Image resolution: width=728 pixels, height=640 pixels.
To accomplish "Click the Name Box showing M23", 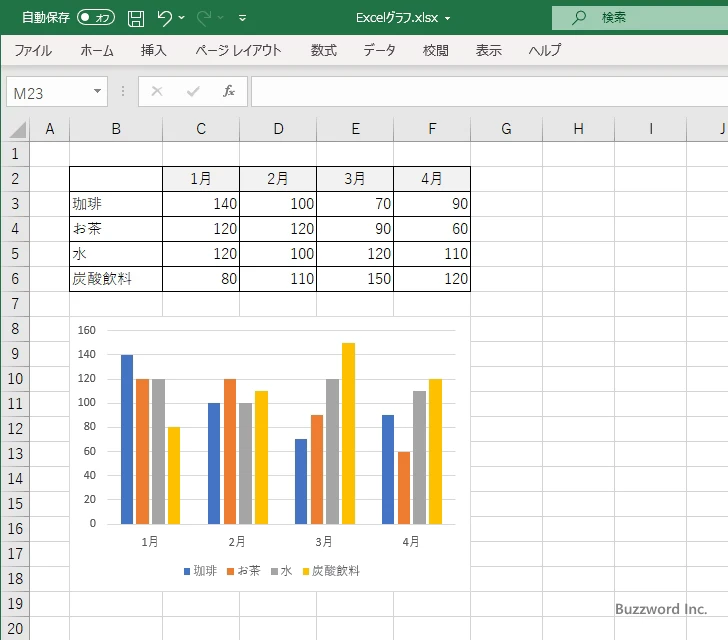I will pos(50,92).
